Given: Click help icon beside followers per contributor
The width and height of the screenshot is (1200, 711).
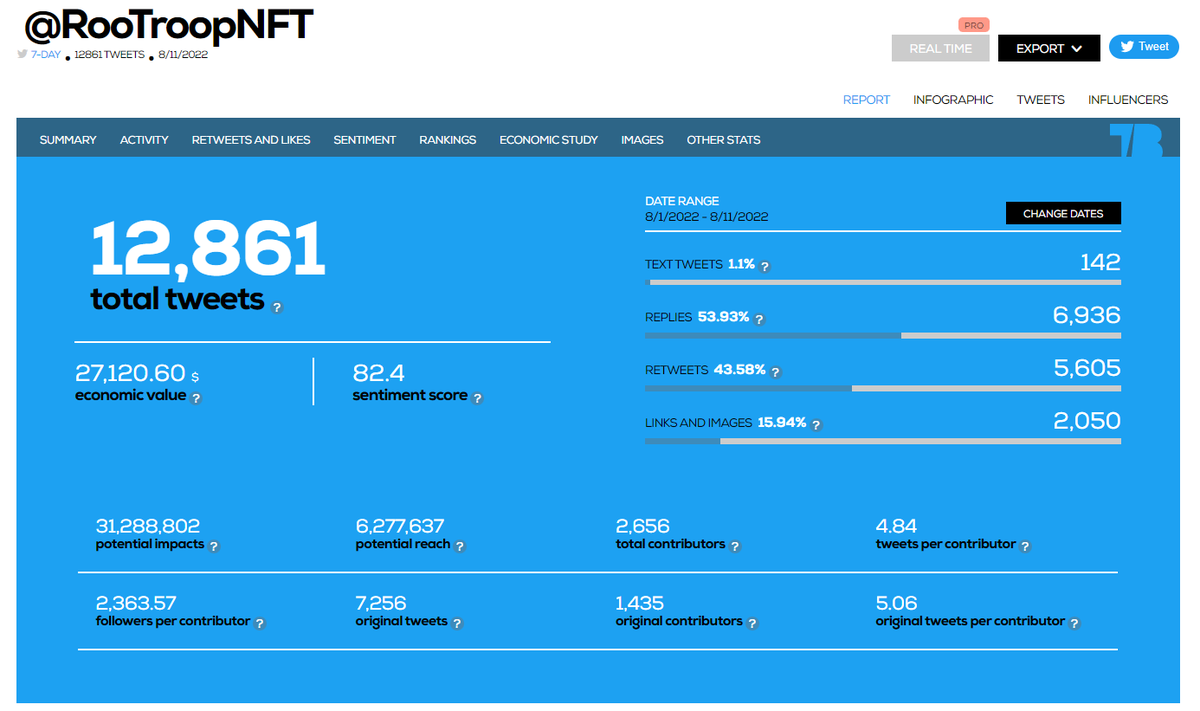Looking at the screenshot, I should [259, 623].
